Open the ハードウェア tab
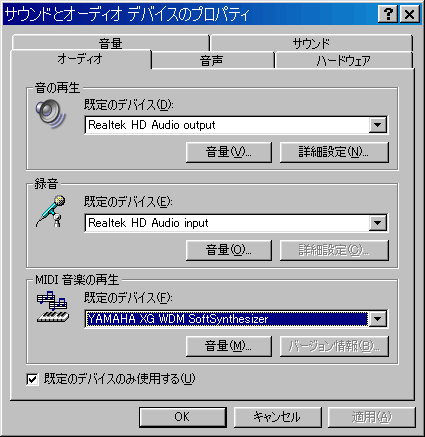The height and width of the screenshot is (437, 425). 344,61
